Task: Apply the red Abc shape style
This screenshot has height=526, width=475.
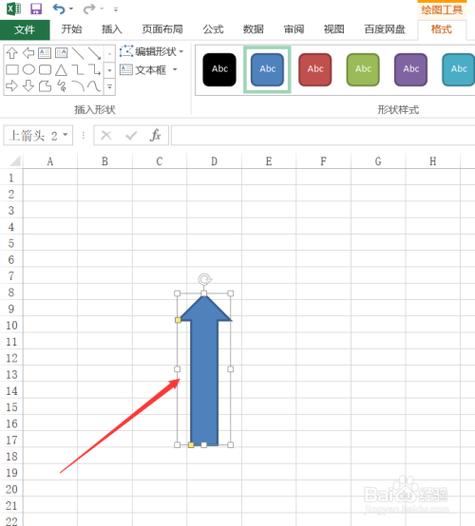Action: (315, 69)
